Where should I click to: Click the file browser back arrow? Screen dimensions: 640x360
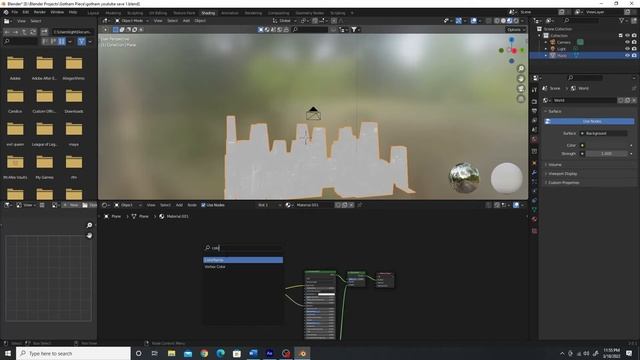[x=7, y=32]
